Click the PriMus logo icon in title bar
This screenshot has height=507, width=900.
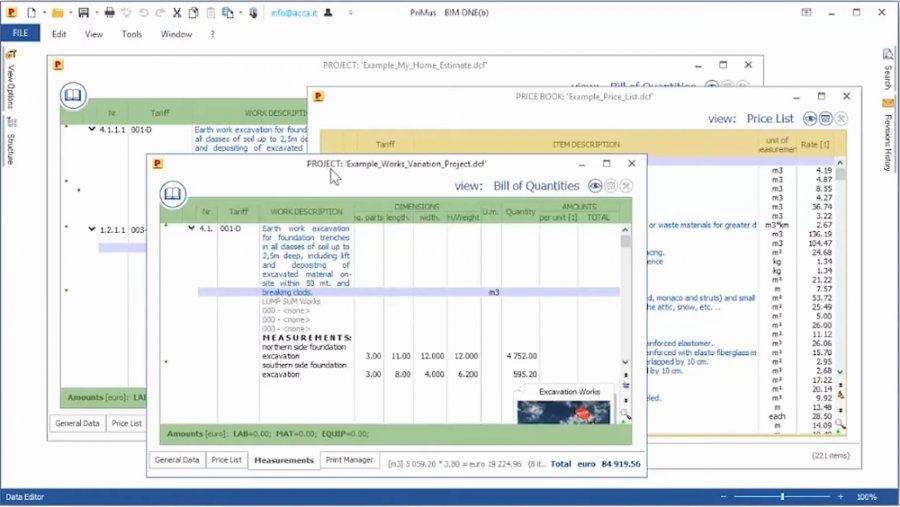pyautogui.click(x=11, y=12)
